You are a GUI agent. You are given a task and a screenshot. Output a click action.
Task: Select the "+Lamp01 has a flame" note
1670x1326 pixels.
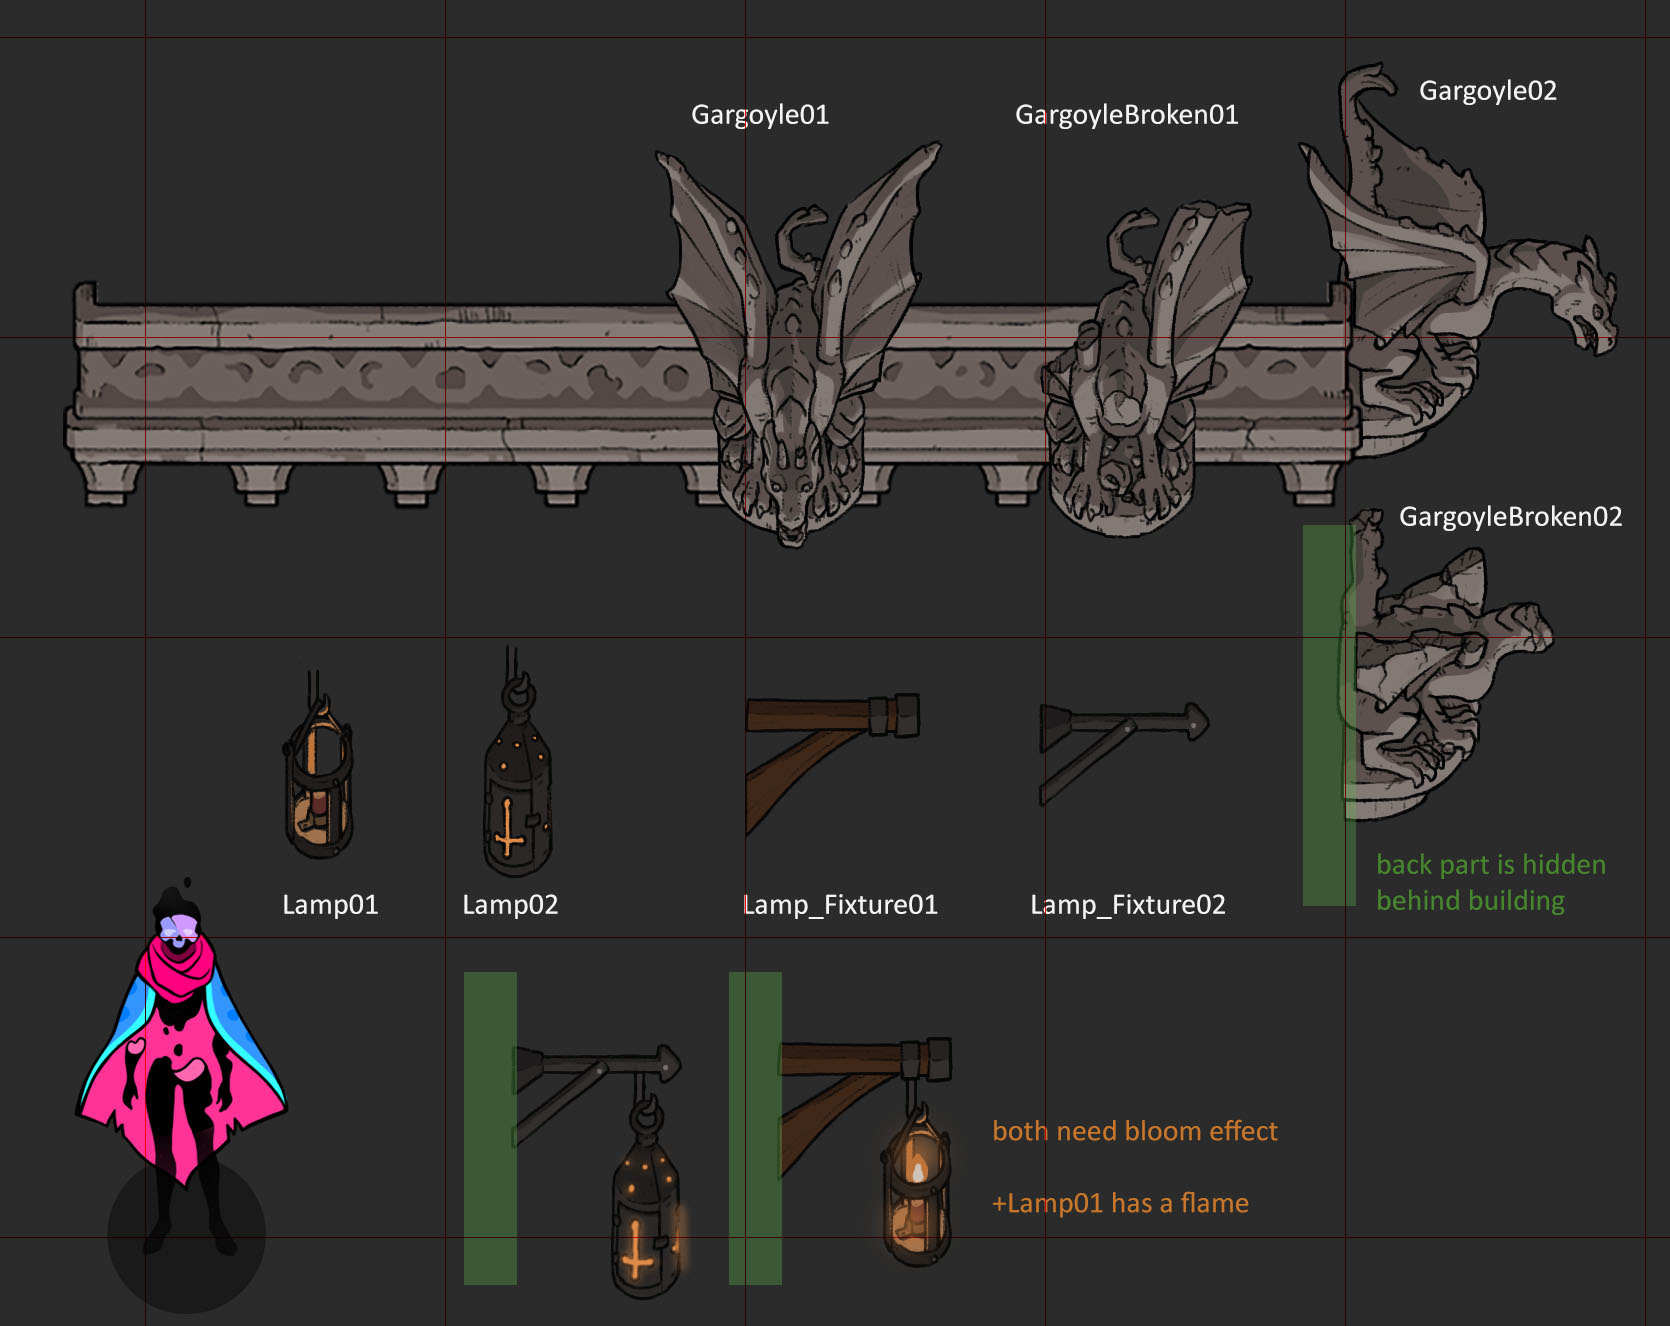pyautogui.click(x=1120, y=1203)
